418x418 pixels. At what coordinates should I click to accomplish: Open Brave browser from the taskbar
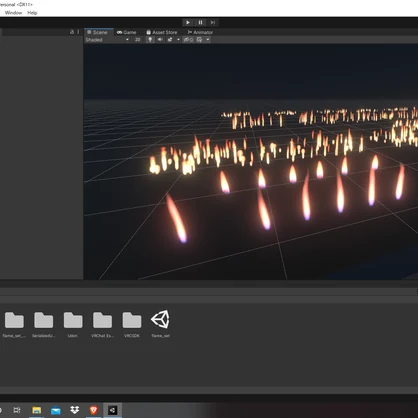tap(94, 410)
